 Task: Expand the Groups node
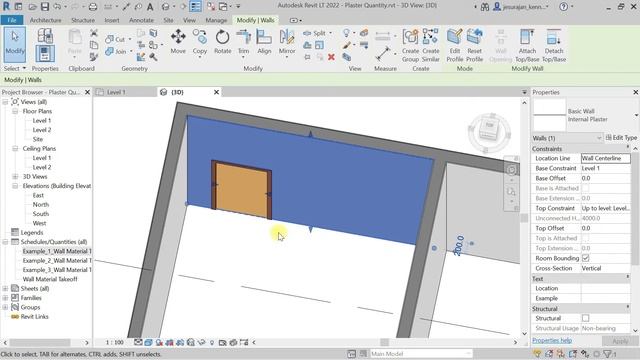click(5, 307)
